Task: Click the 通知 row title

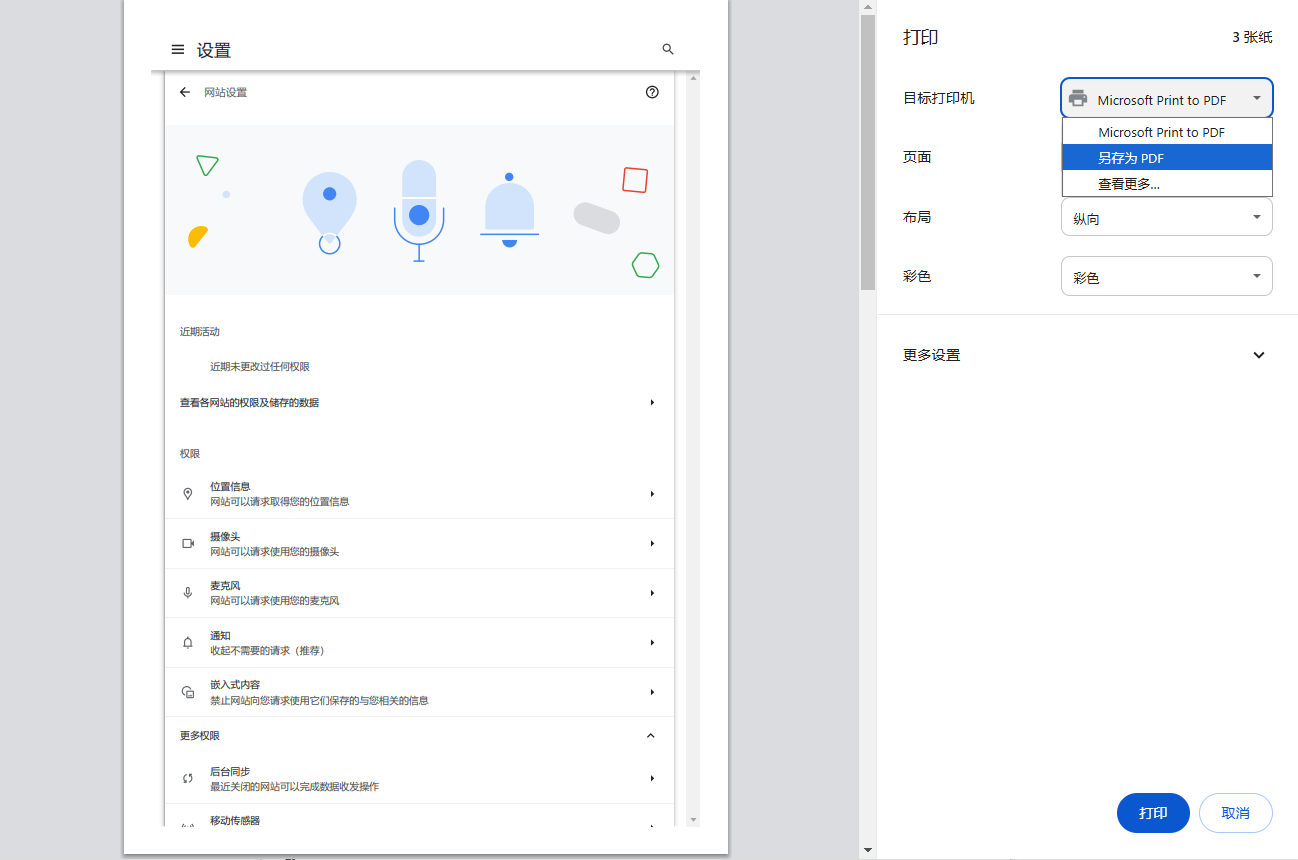Action: point(220,636)
